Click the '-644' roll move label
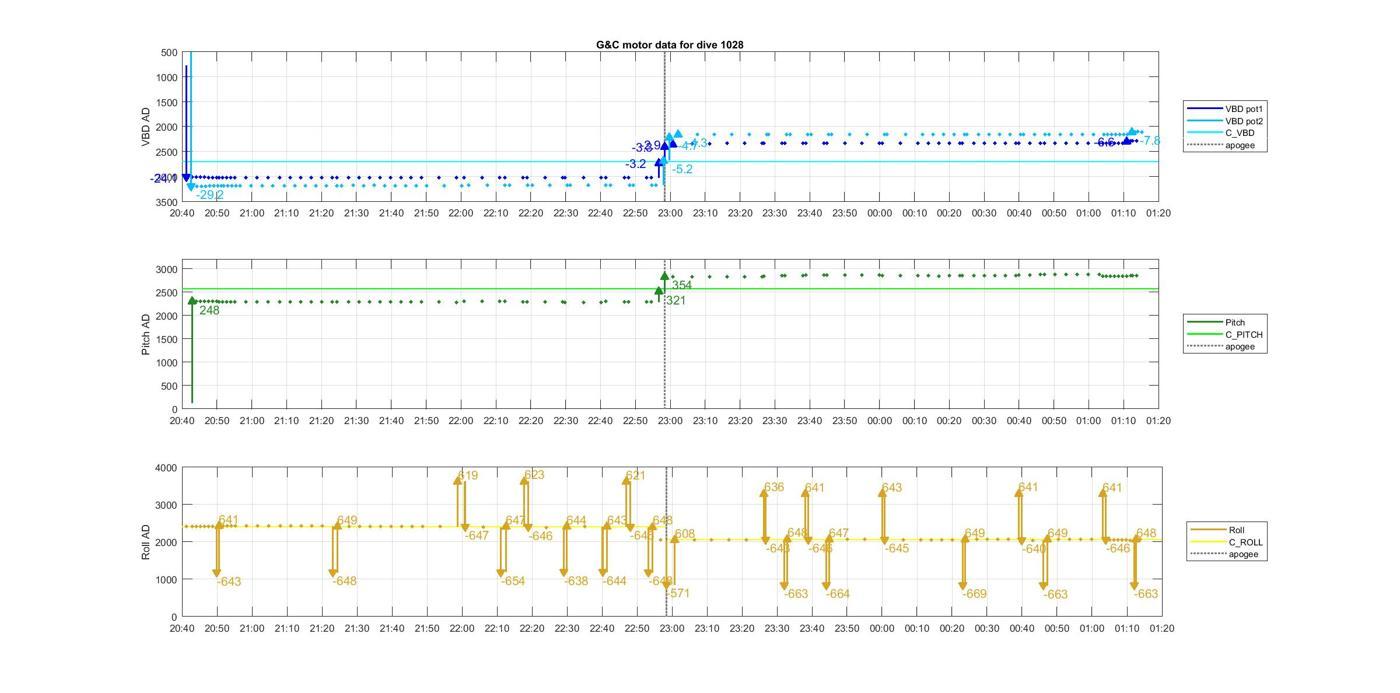Viewport: 1400px width, 693px height. click(x=614, y=582)
